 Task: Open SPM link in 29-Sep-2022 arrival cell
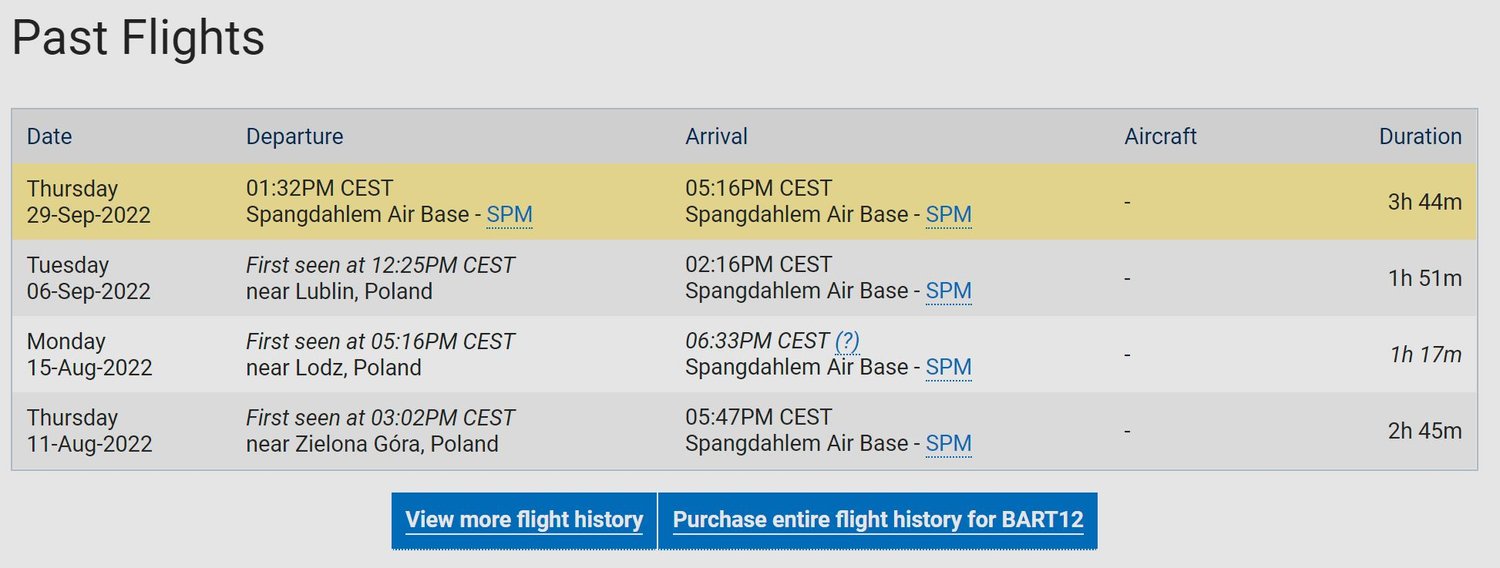click(x=948, y=215)
